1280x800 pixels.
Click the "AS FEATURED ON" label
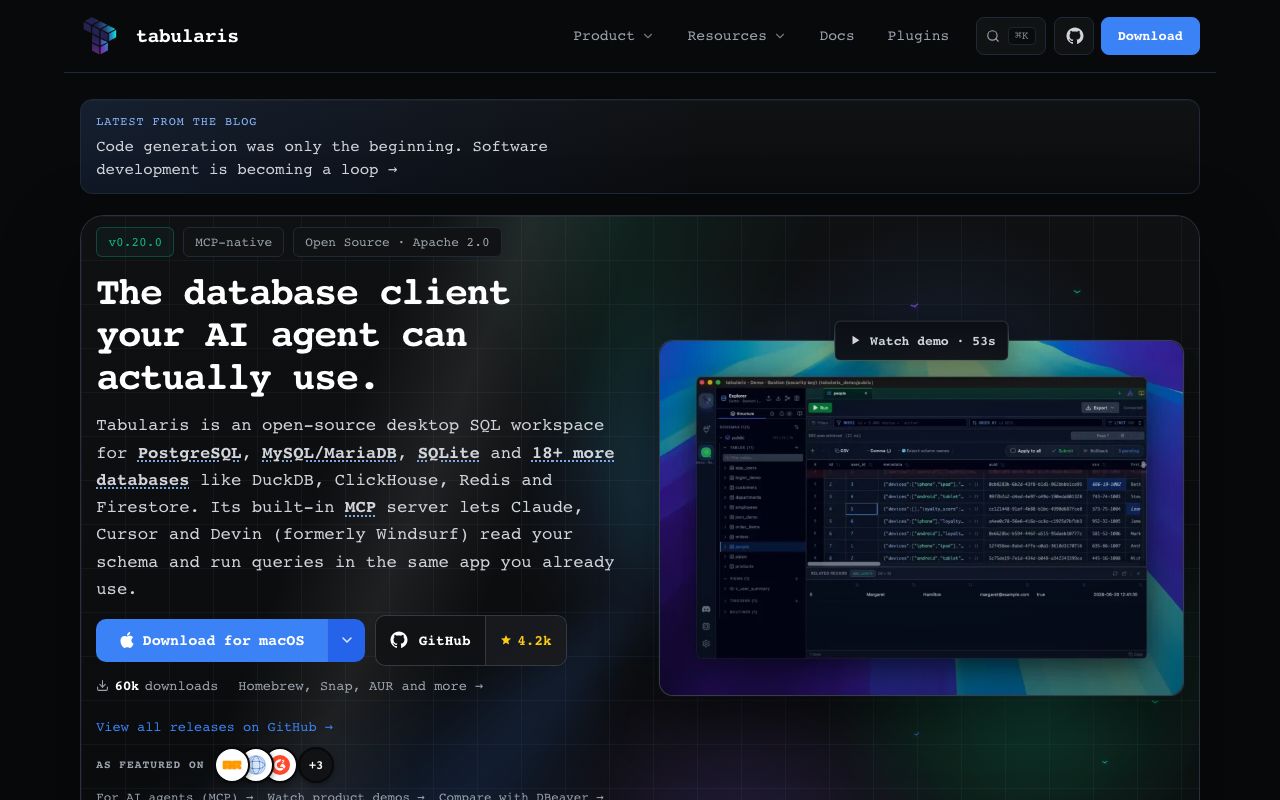[150, 765]
